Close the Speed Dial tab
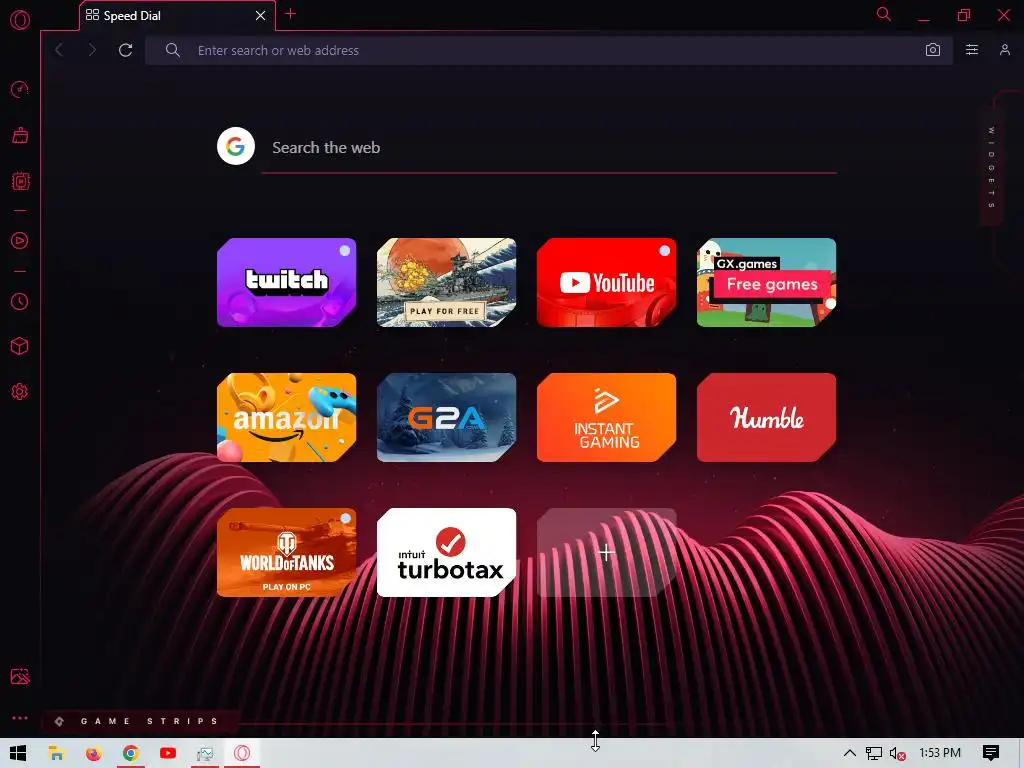Viewport: 1024px width, 768px height. tap(261, 15)
